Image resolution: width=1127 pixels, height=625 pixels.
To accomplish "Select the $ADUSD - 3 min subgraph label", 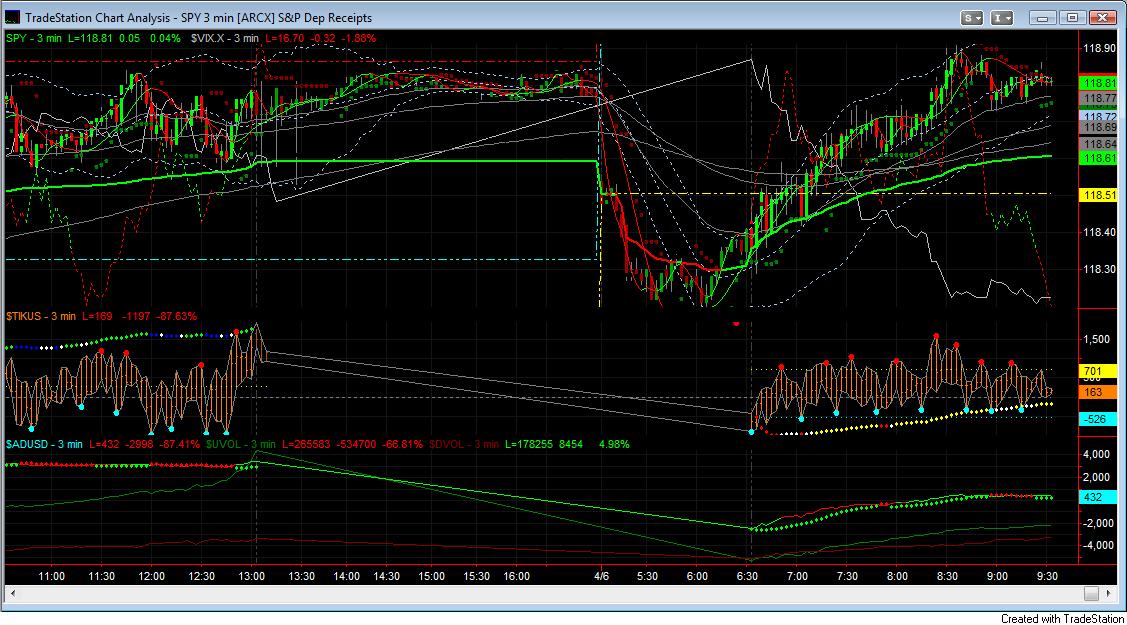I will pos(44,445).
